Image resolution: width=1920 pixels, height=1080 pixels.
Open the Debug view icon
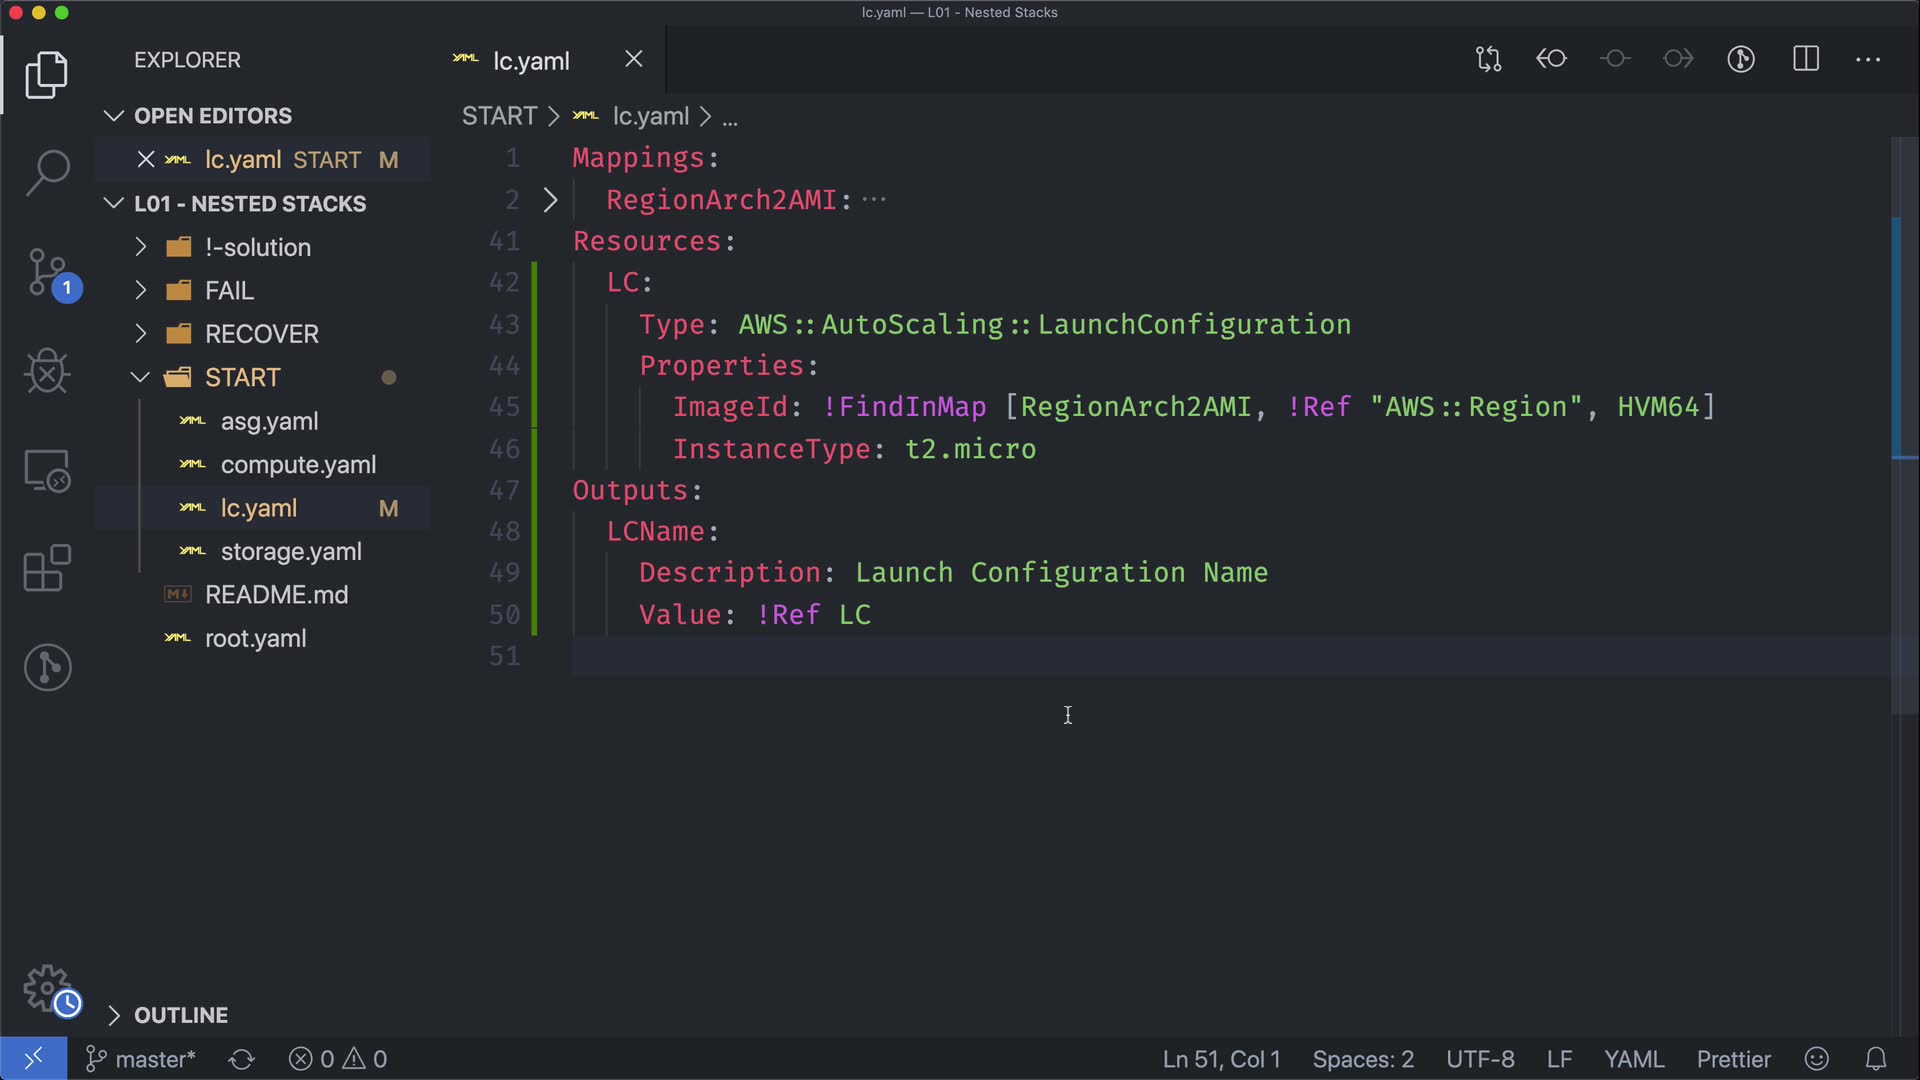tap(47, 371)
